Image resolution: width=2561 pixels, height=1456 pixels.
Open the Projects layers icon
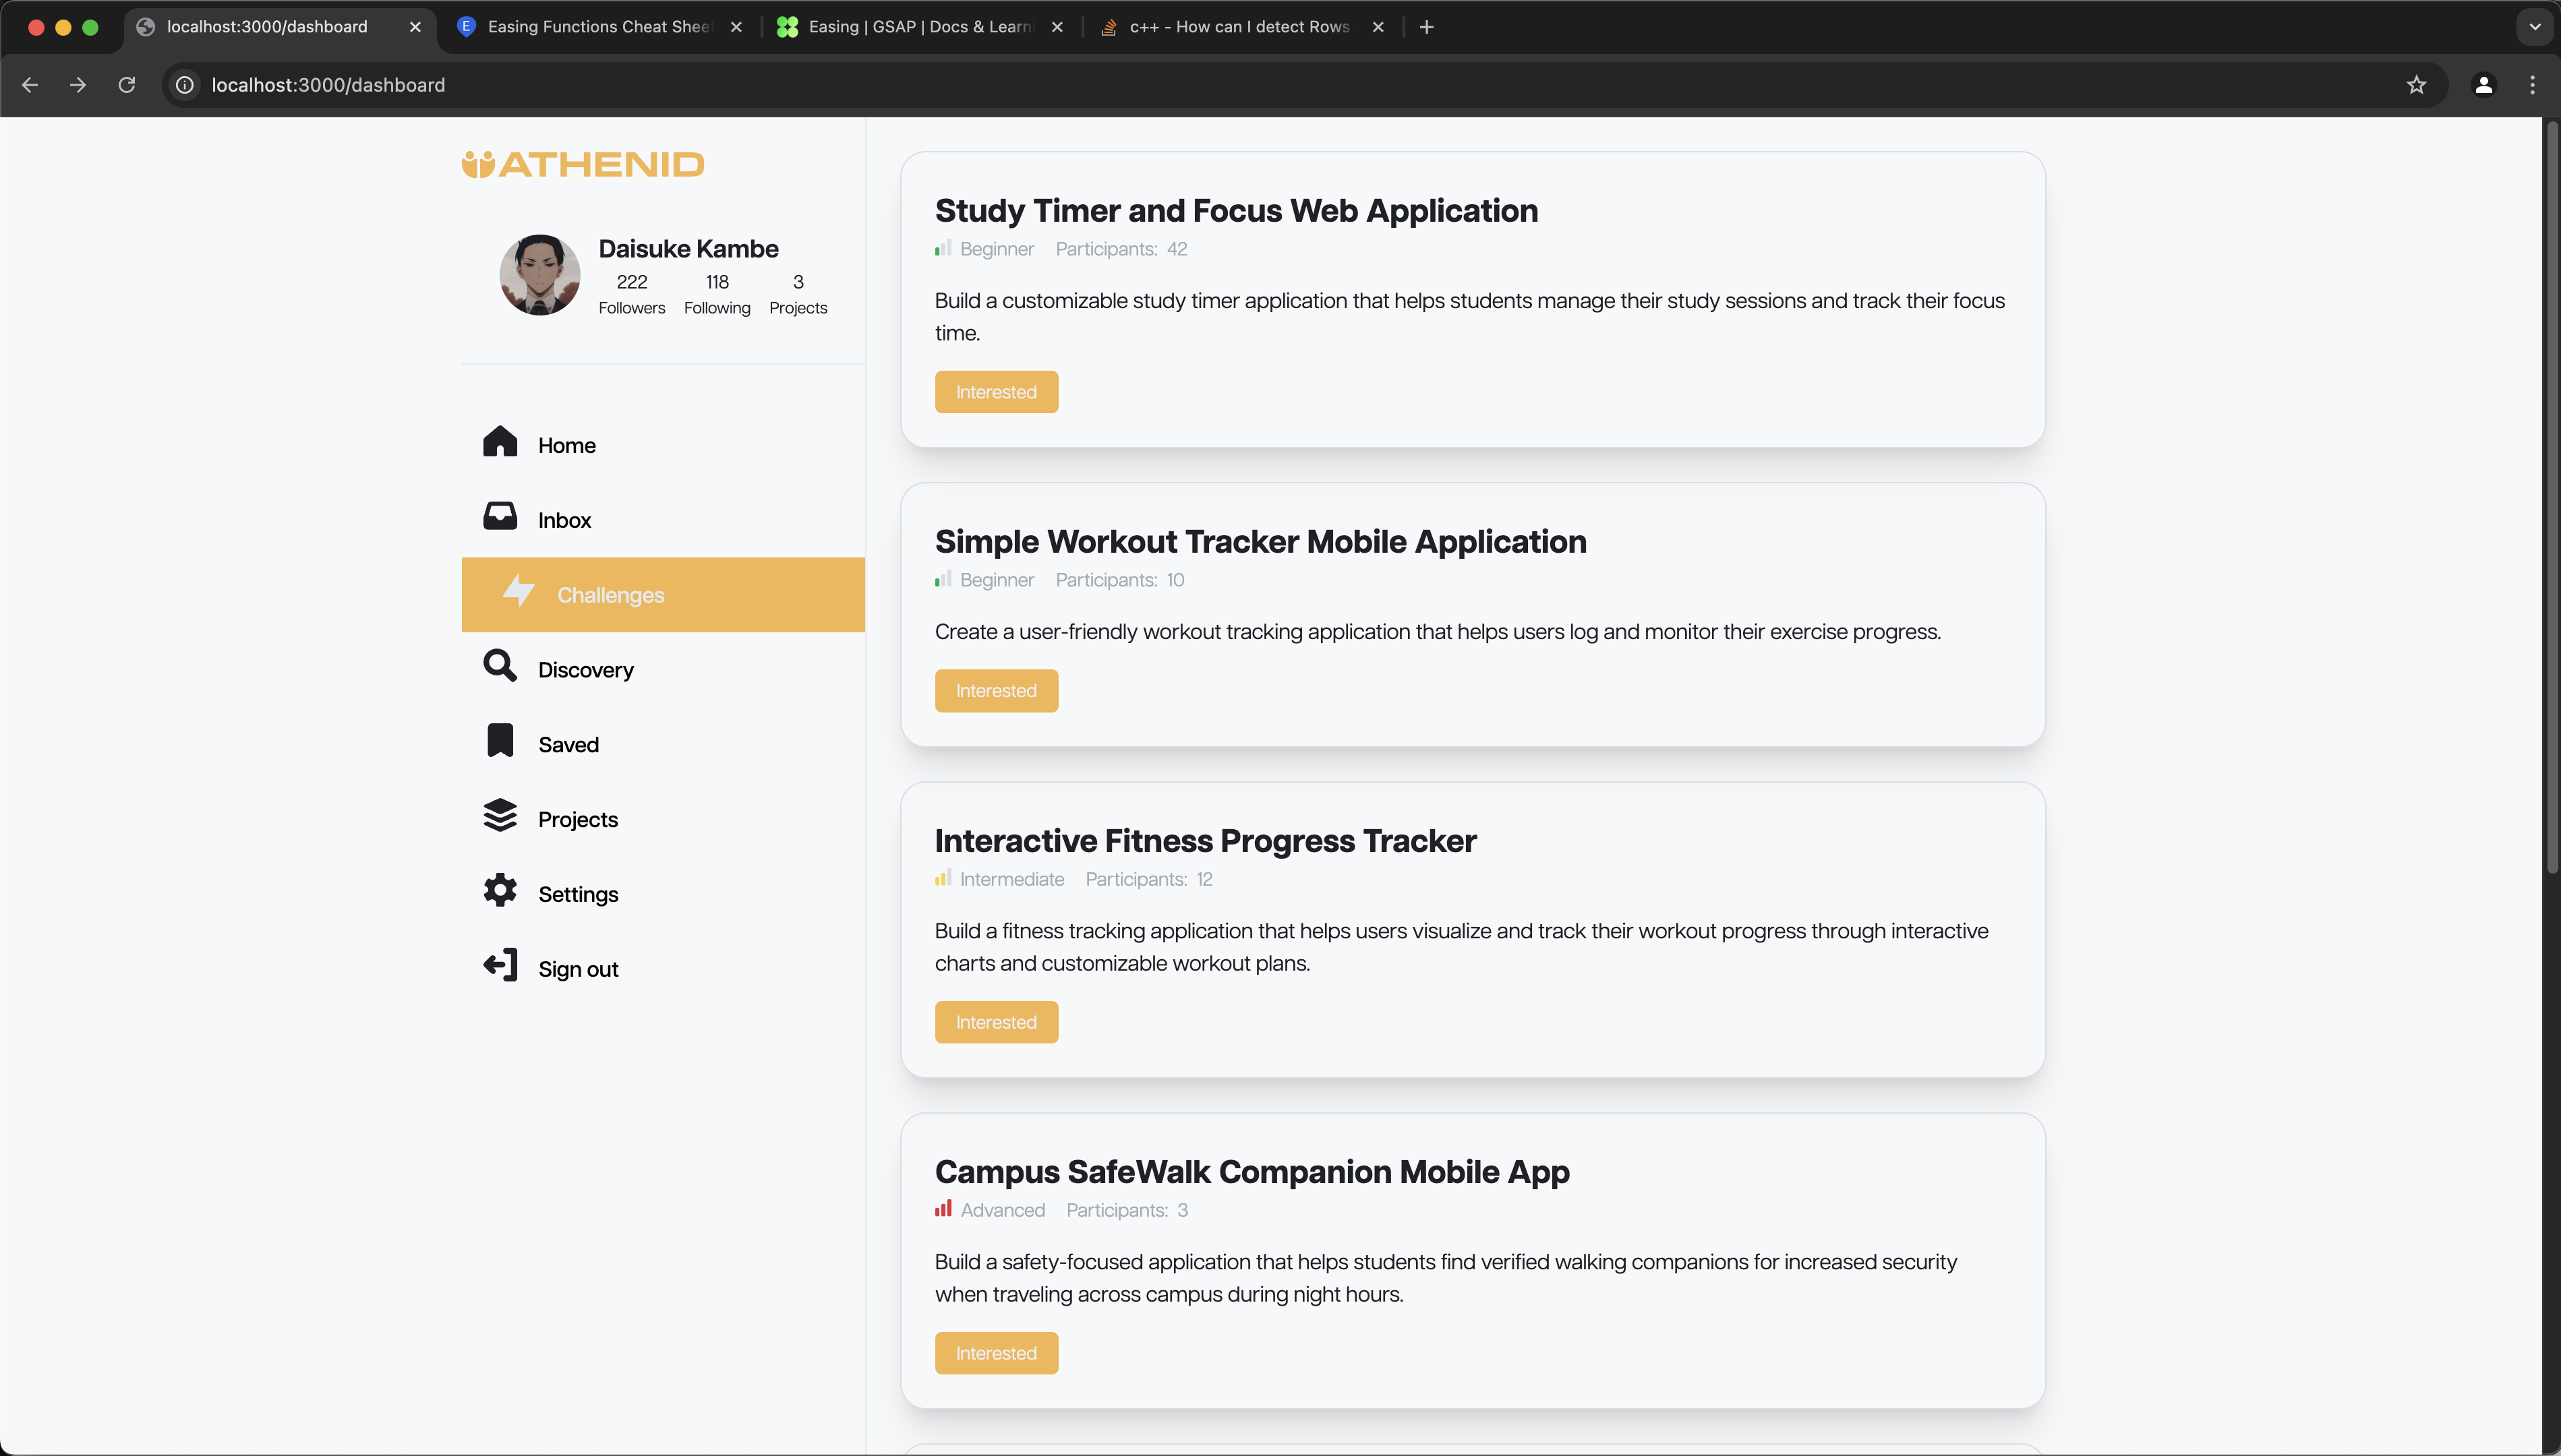point(500,816)
